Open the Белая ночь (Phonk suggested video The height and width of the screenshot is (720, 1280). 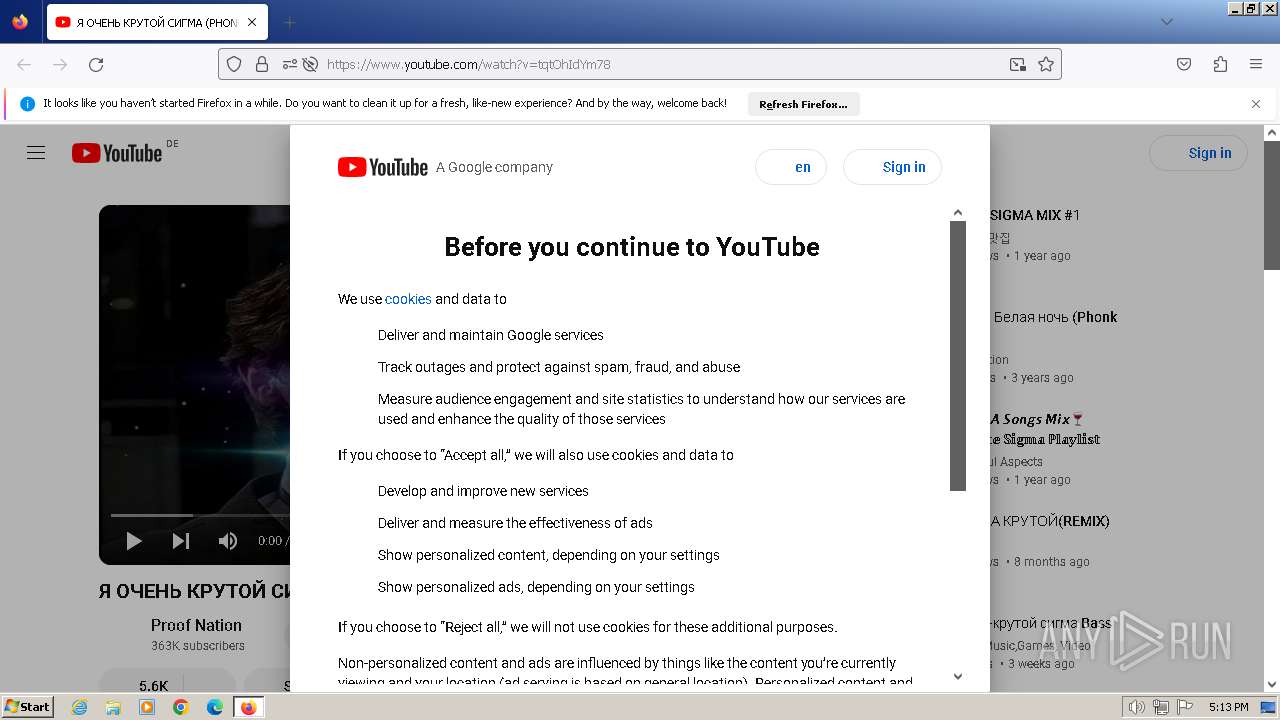pyautogui.click(x=1054, y=317)
